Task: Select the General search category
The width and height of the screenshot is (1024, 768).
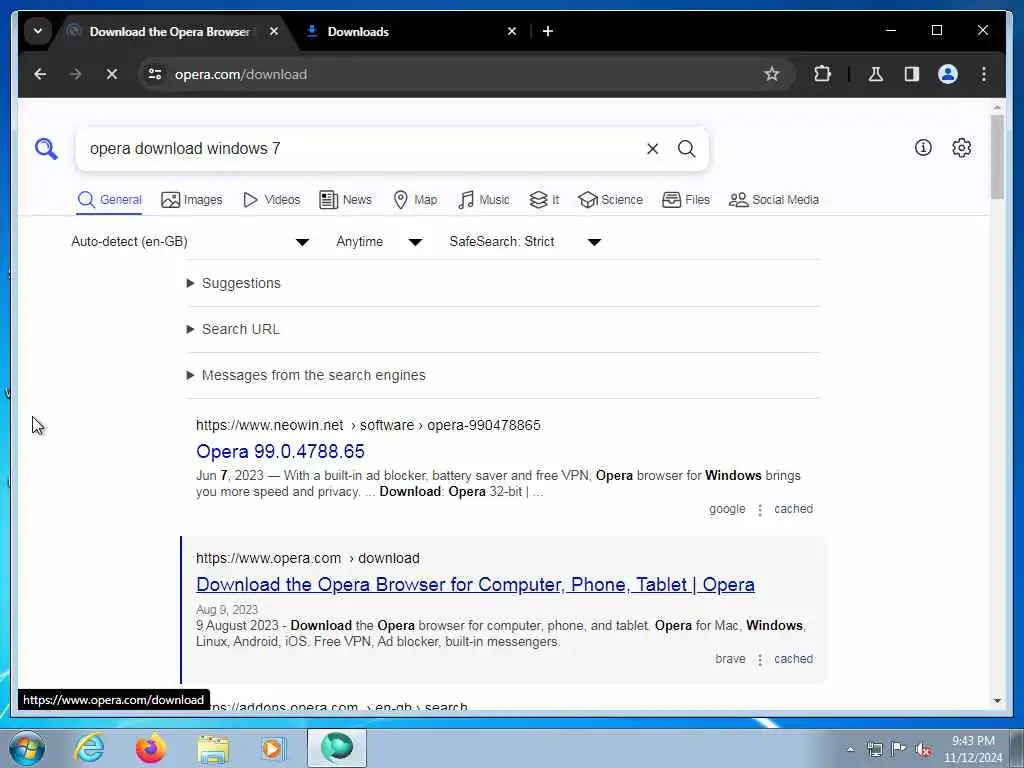Action: tap(109, 200)
